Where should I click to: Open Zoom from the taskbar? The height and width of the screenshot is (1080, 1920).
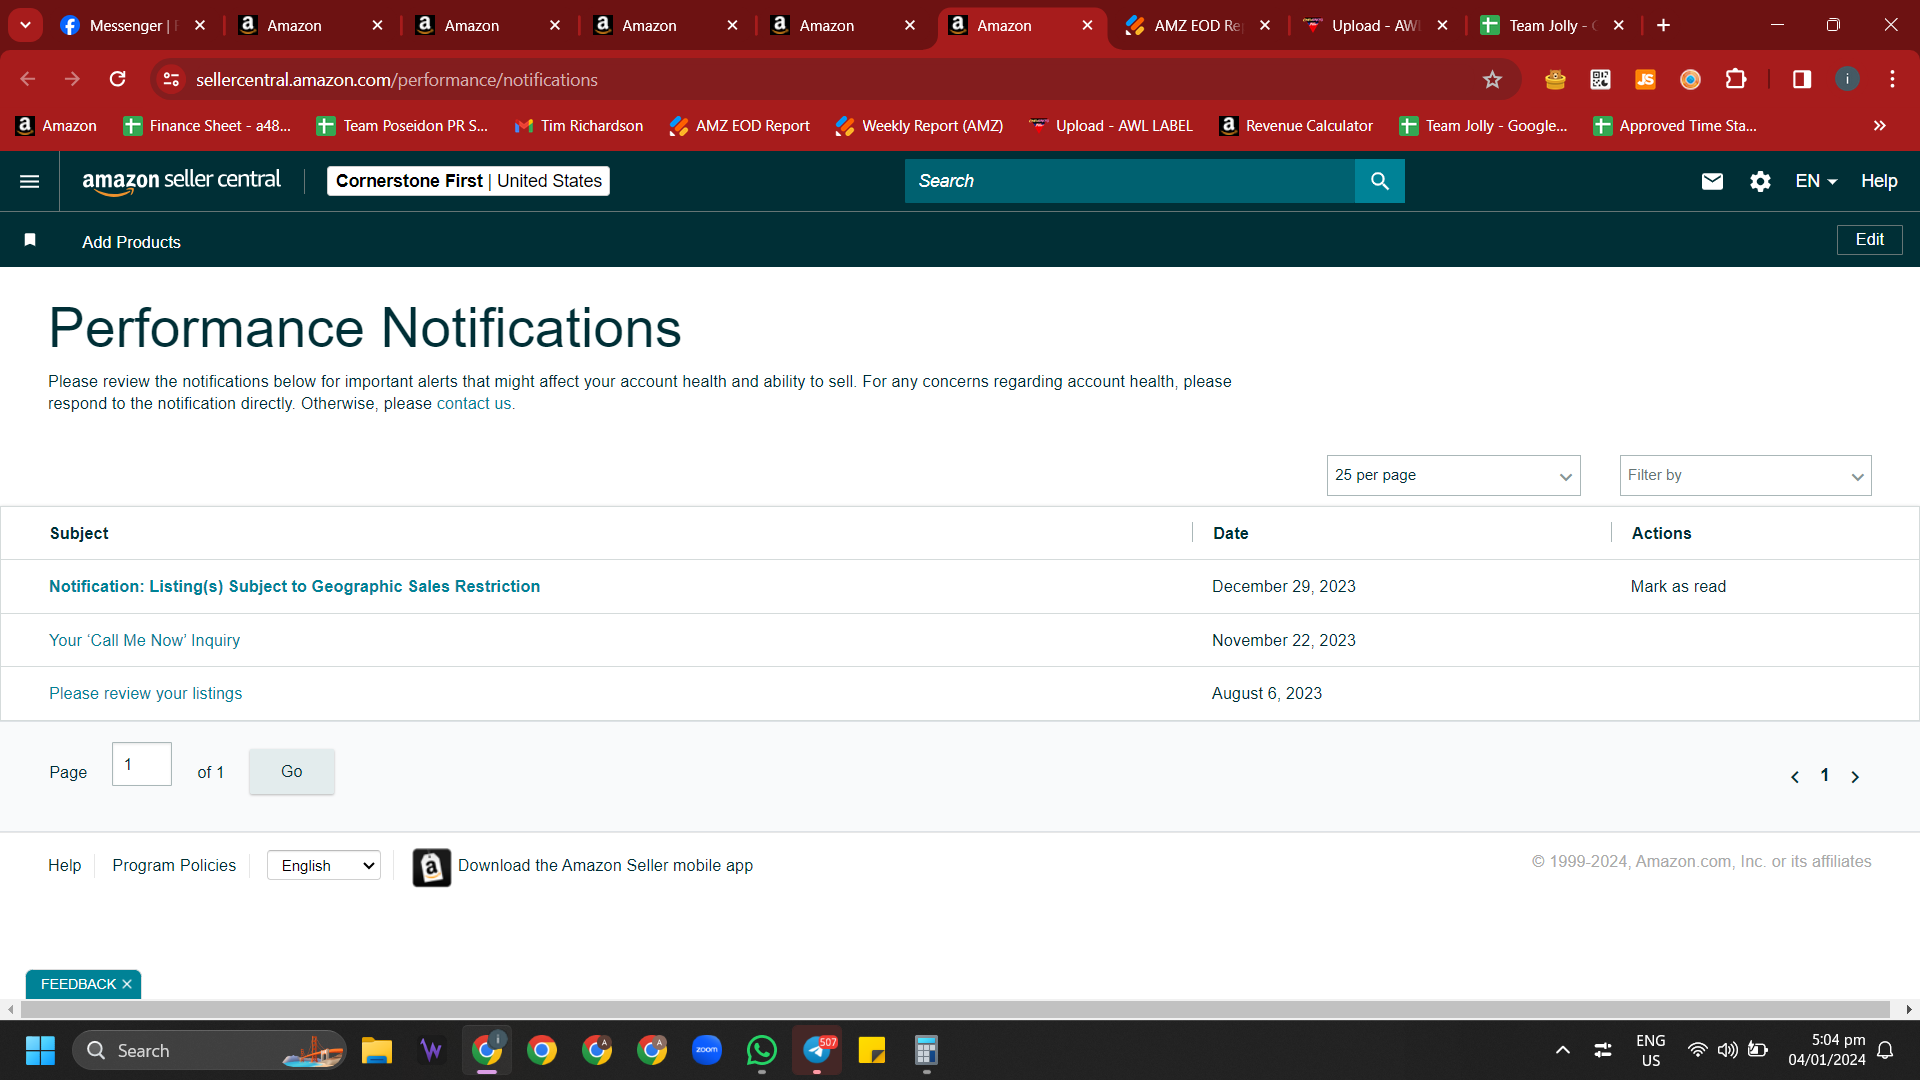click(707, 1050)
